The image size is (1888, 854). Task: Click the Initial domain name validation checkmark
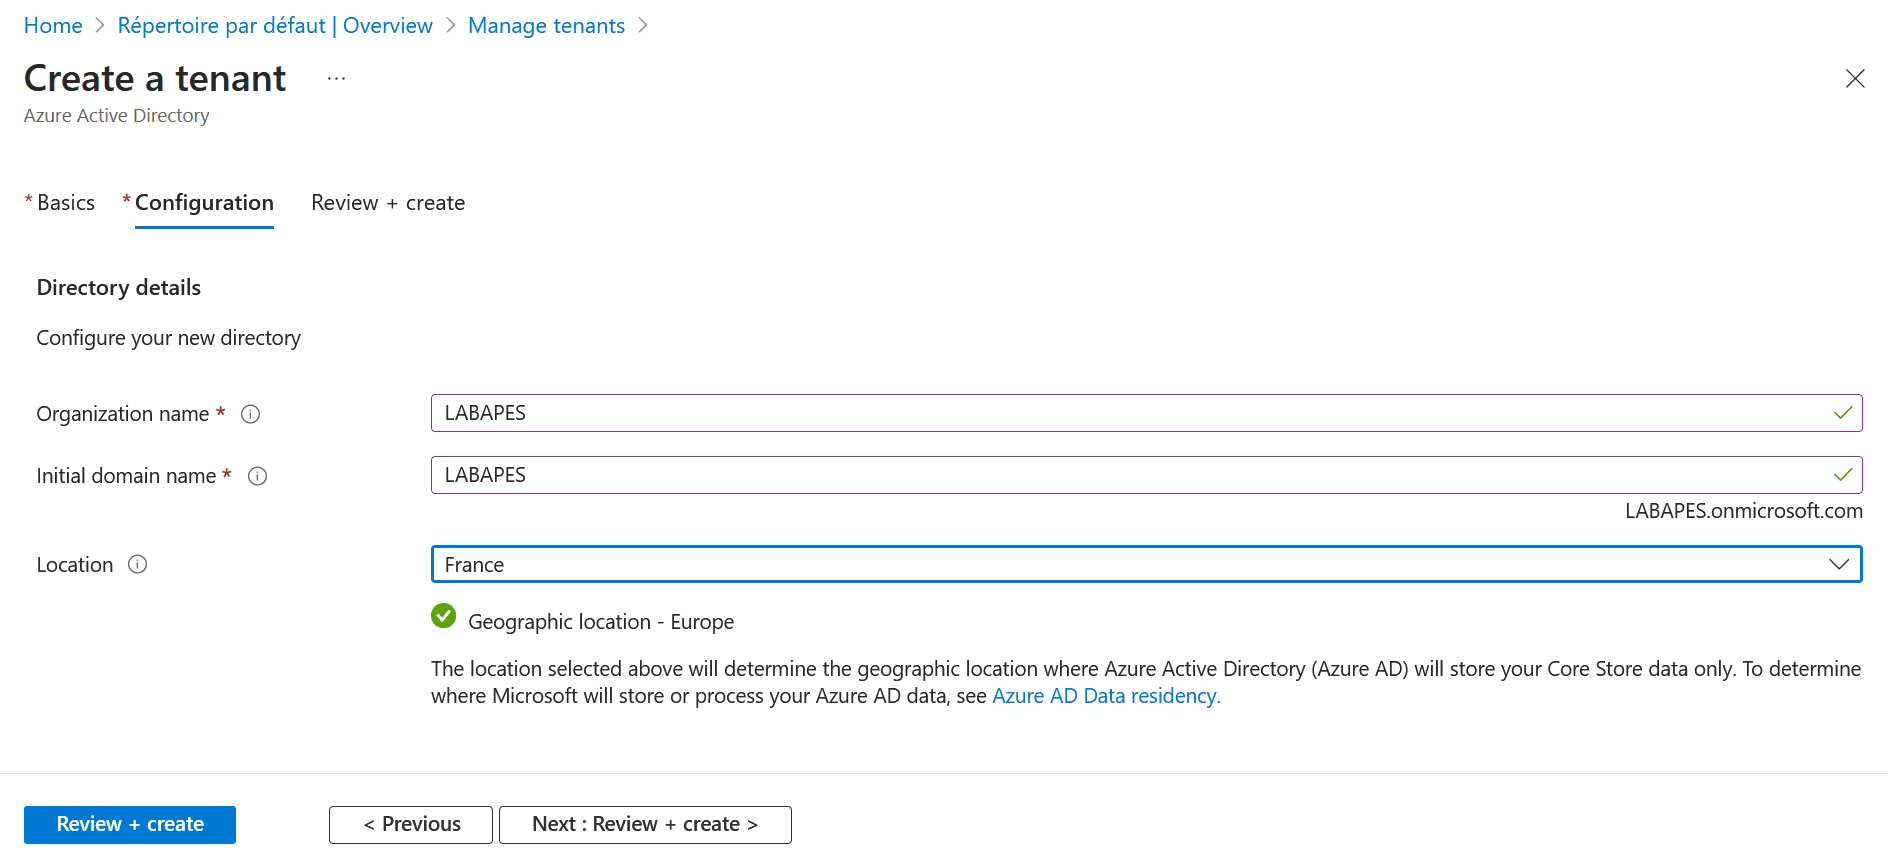(x=1842, y=475)
